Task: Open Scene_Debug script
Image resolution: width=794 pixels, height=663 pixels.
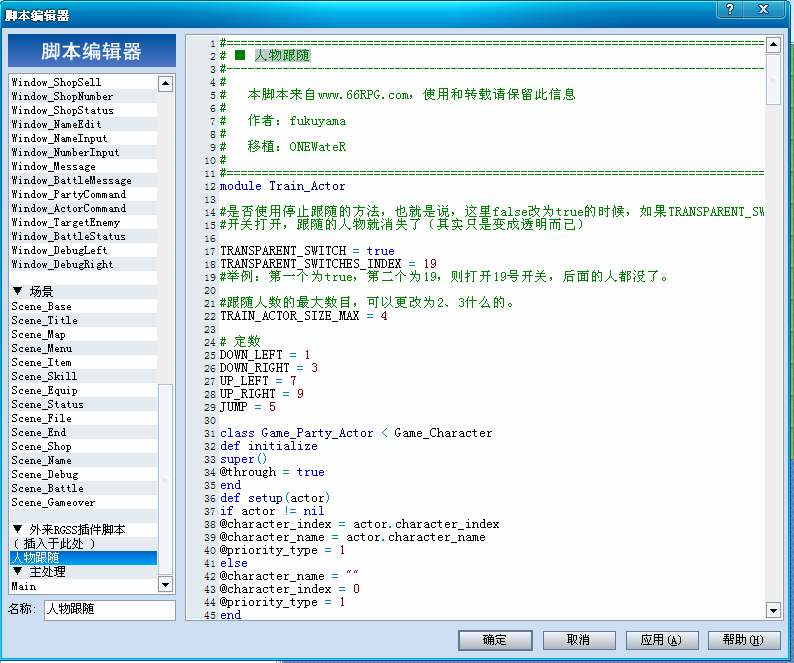Action: click(x=84, y=475)
